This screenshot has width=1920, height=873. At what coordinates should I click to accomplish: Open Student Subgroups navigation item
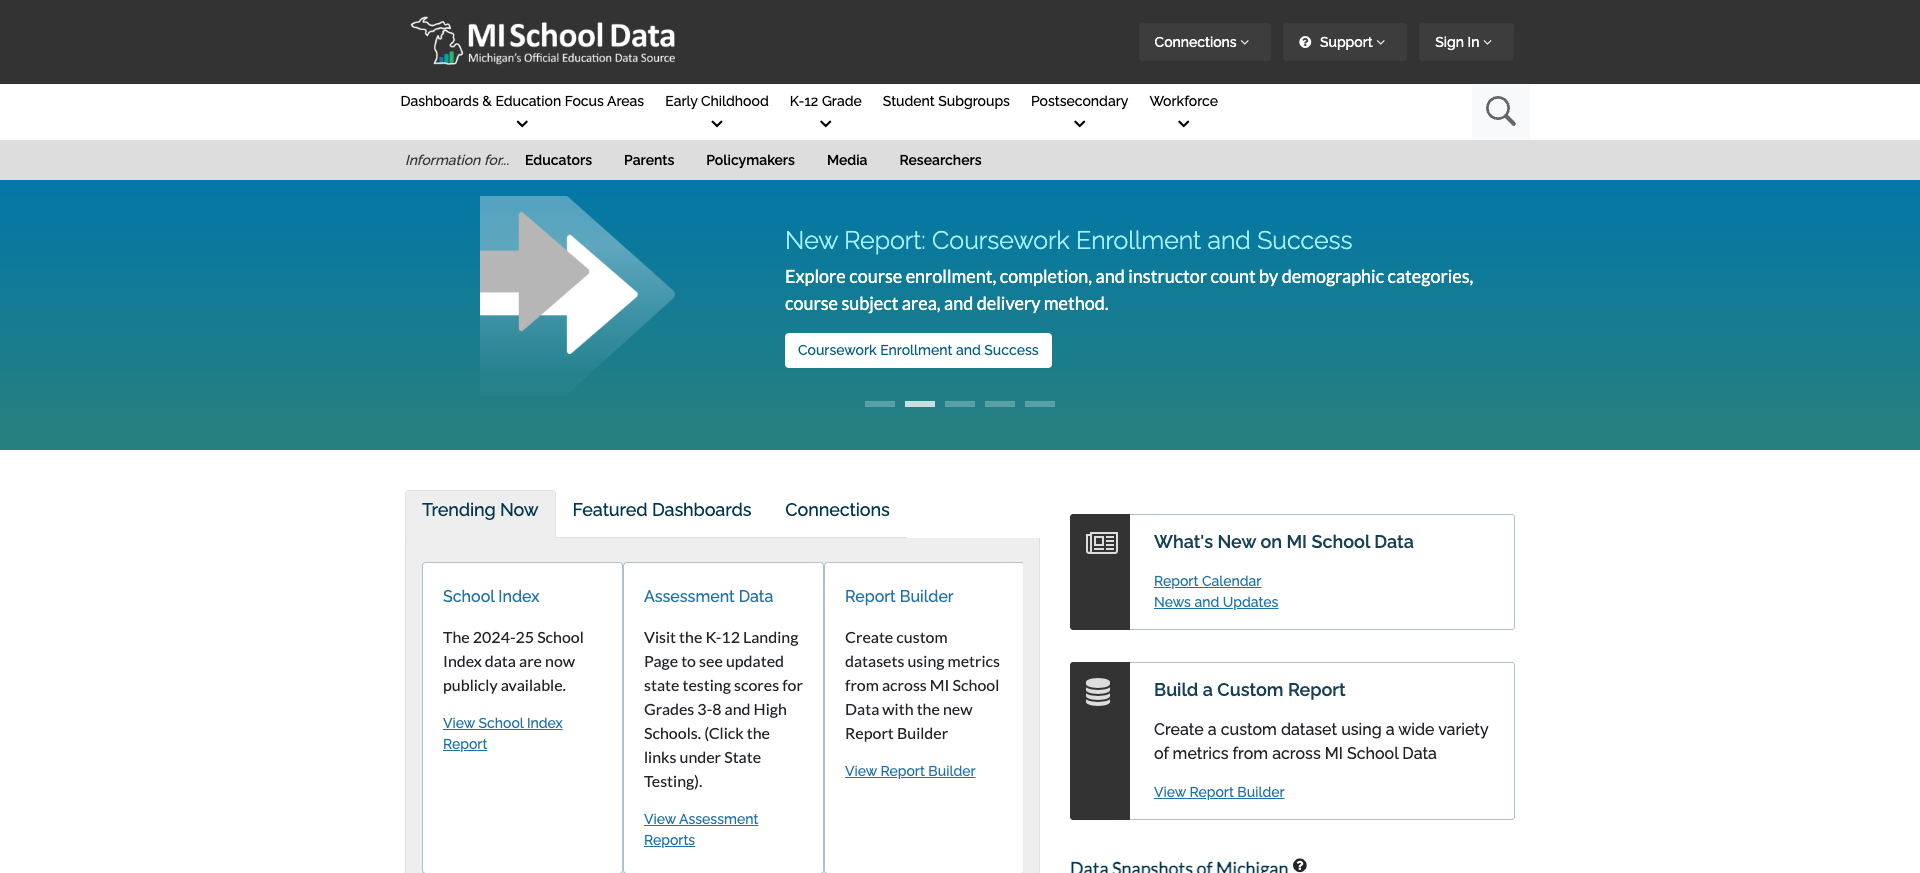946,101
